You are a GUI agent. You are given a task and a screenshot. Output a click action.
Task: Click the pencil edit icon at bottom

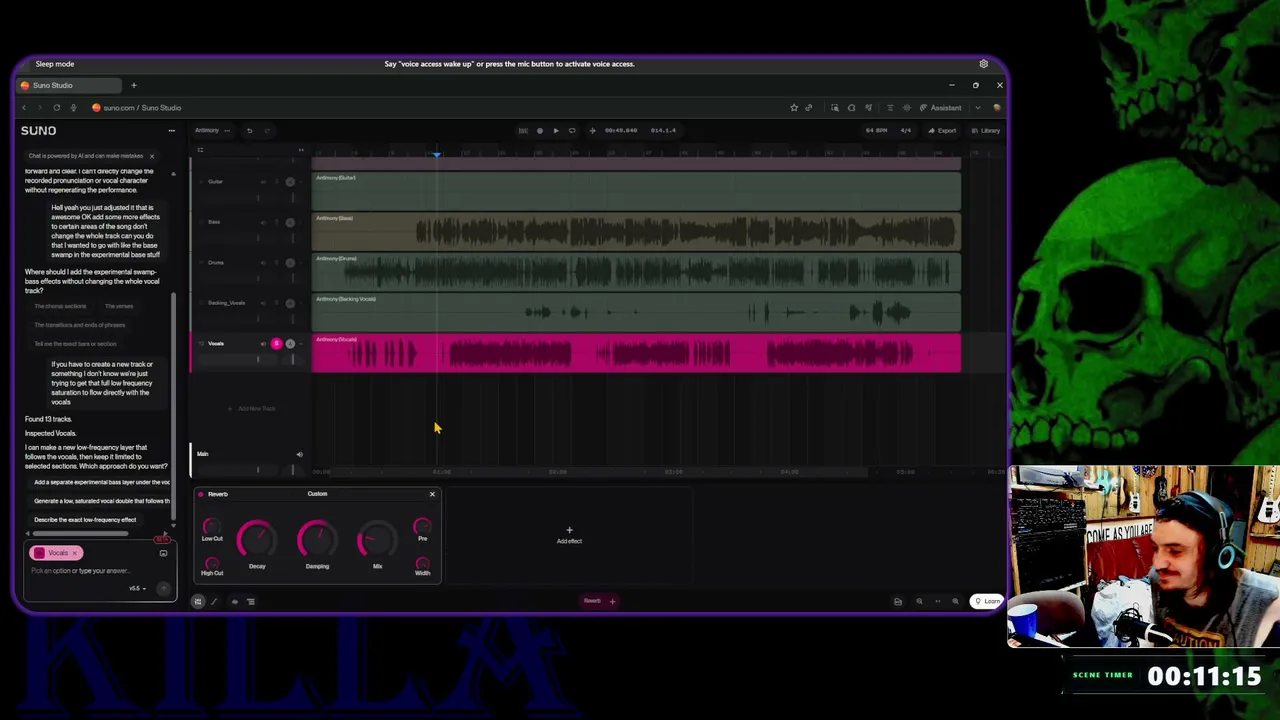tap(214, 602)
